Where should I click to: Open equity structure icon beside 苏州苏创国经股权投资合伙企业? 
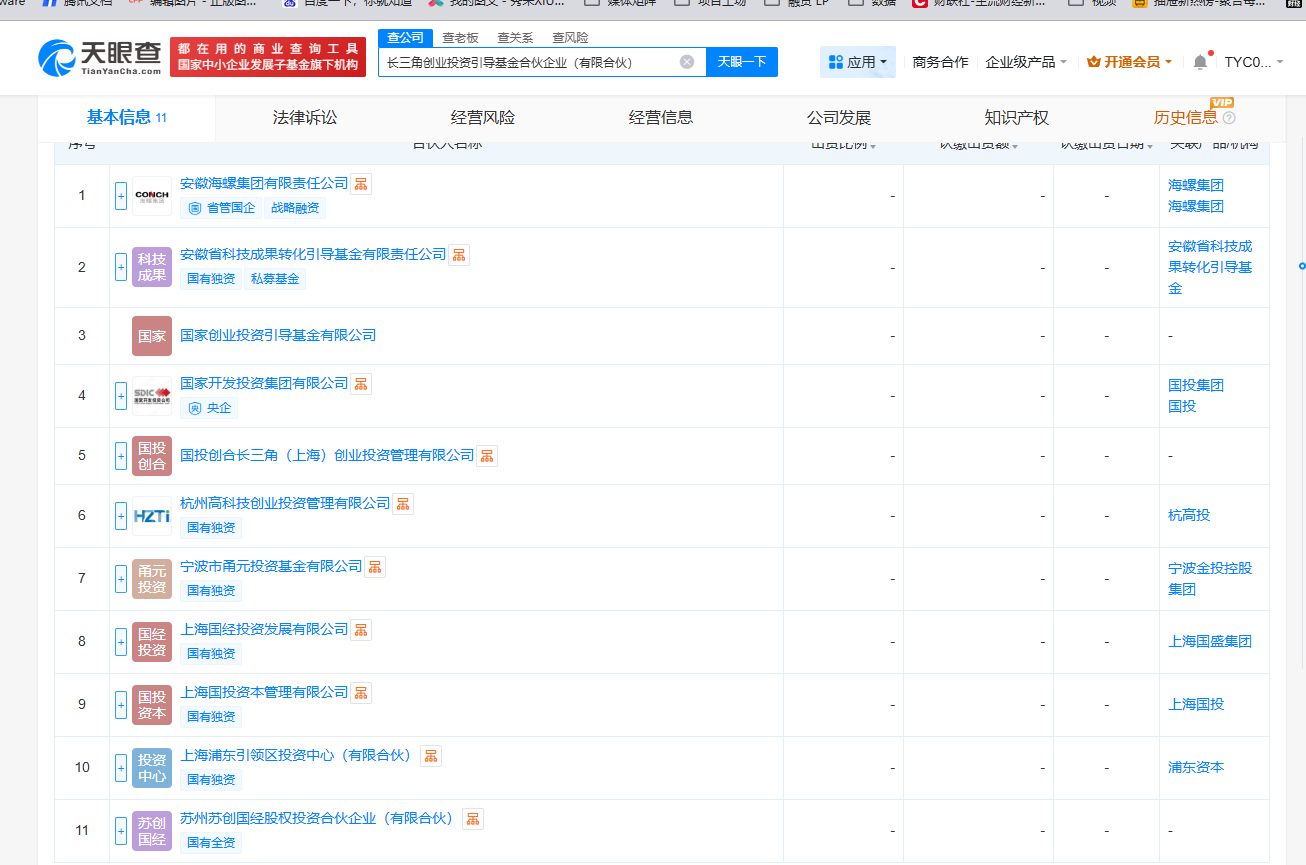[x=473, y=818]
